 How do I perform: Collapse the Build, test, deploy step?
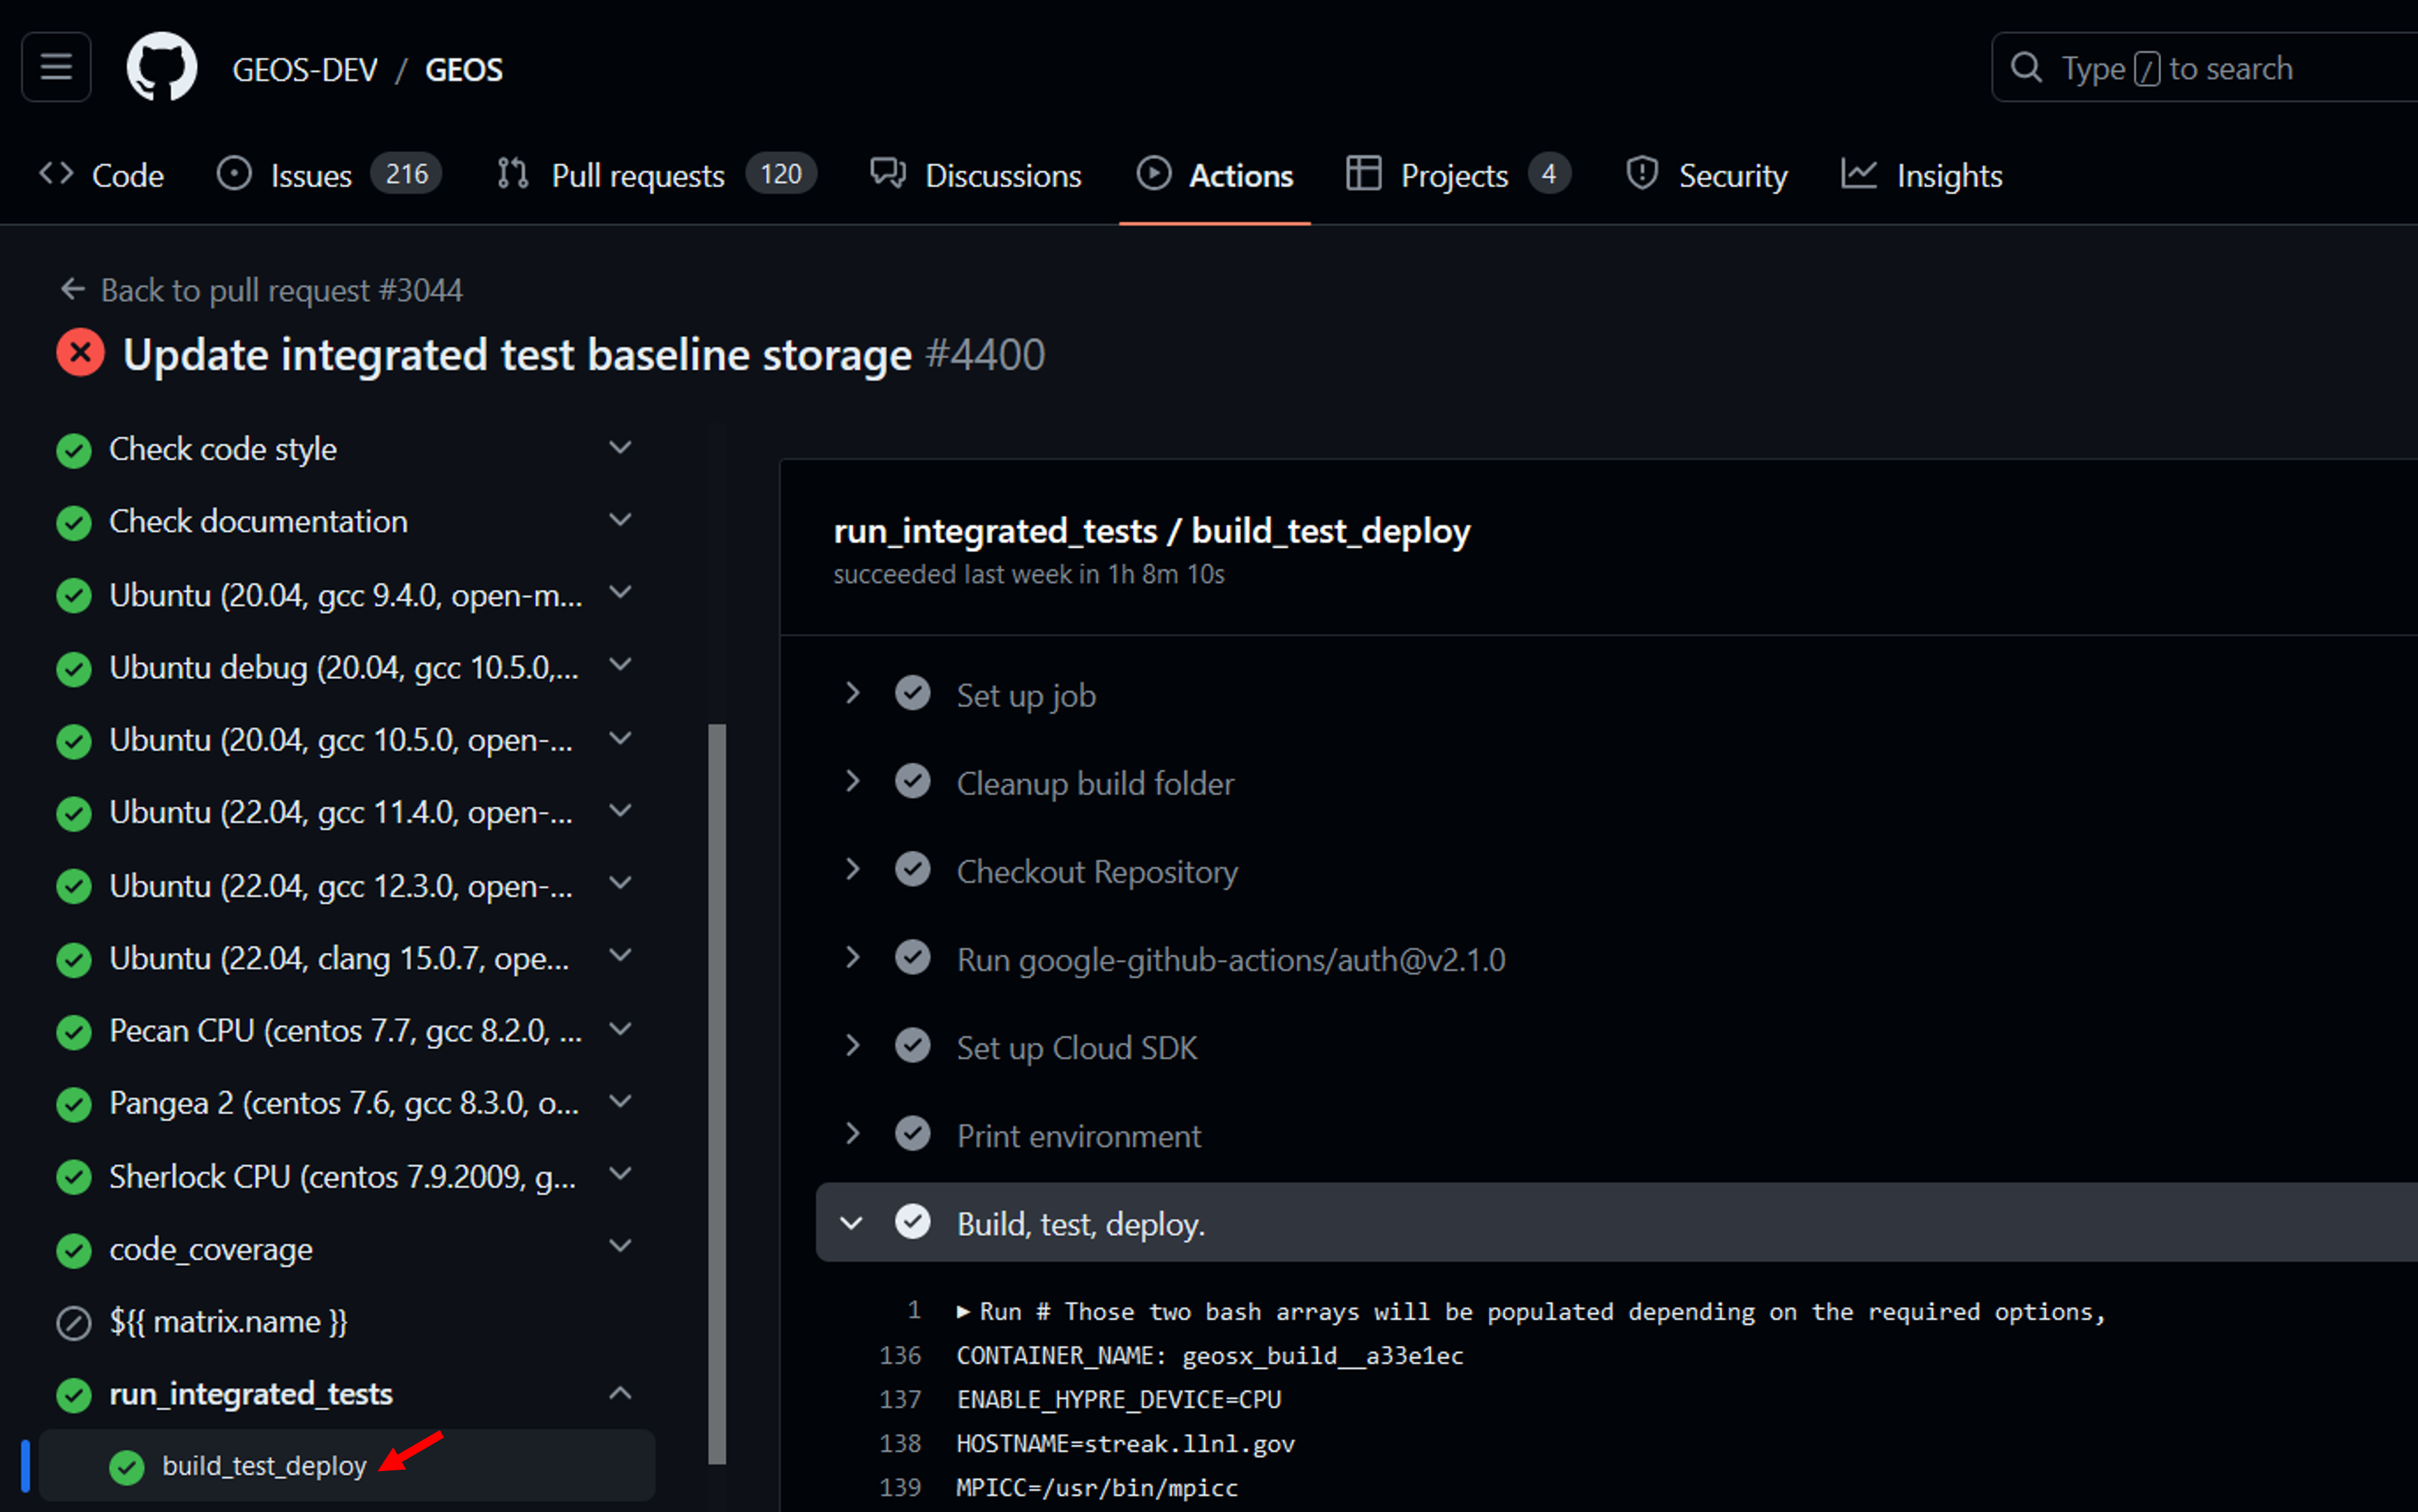(852, 1223)
